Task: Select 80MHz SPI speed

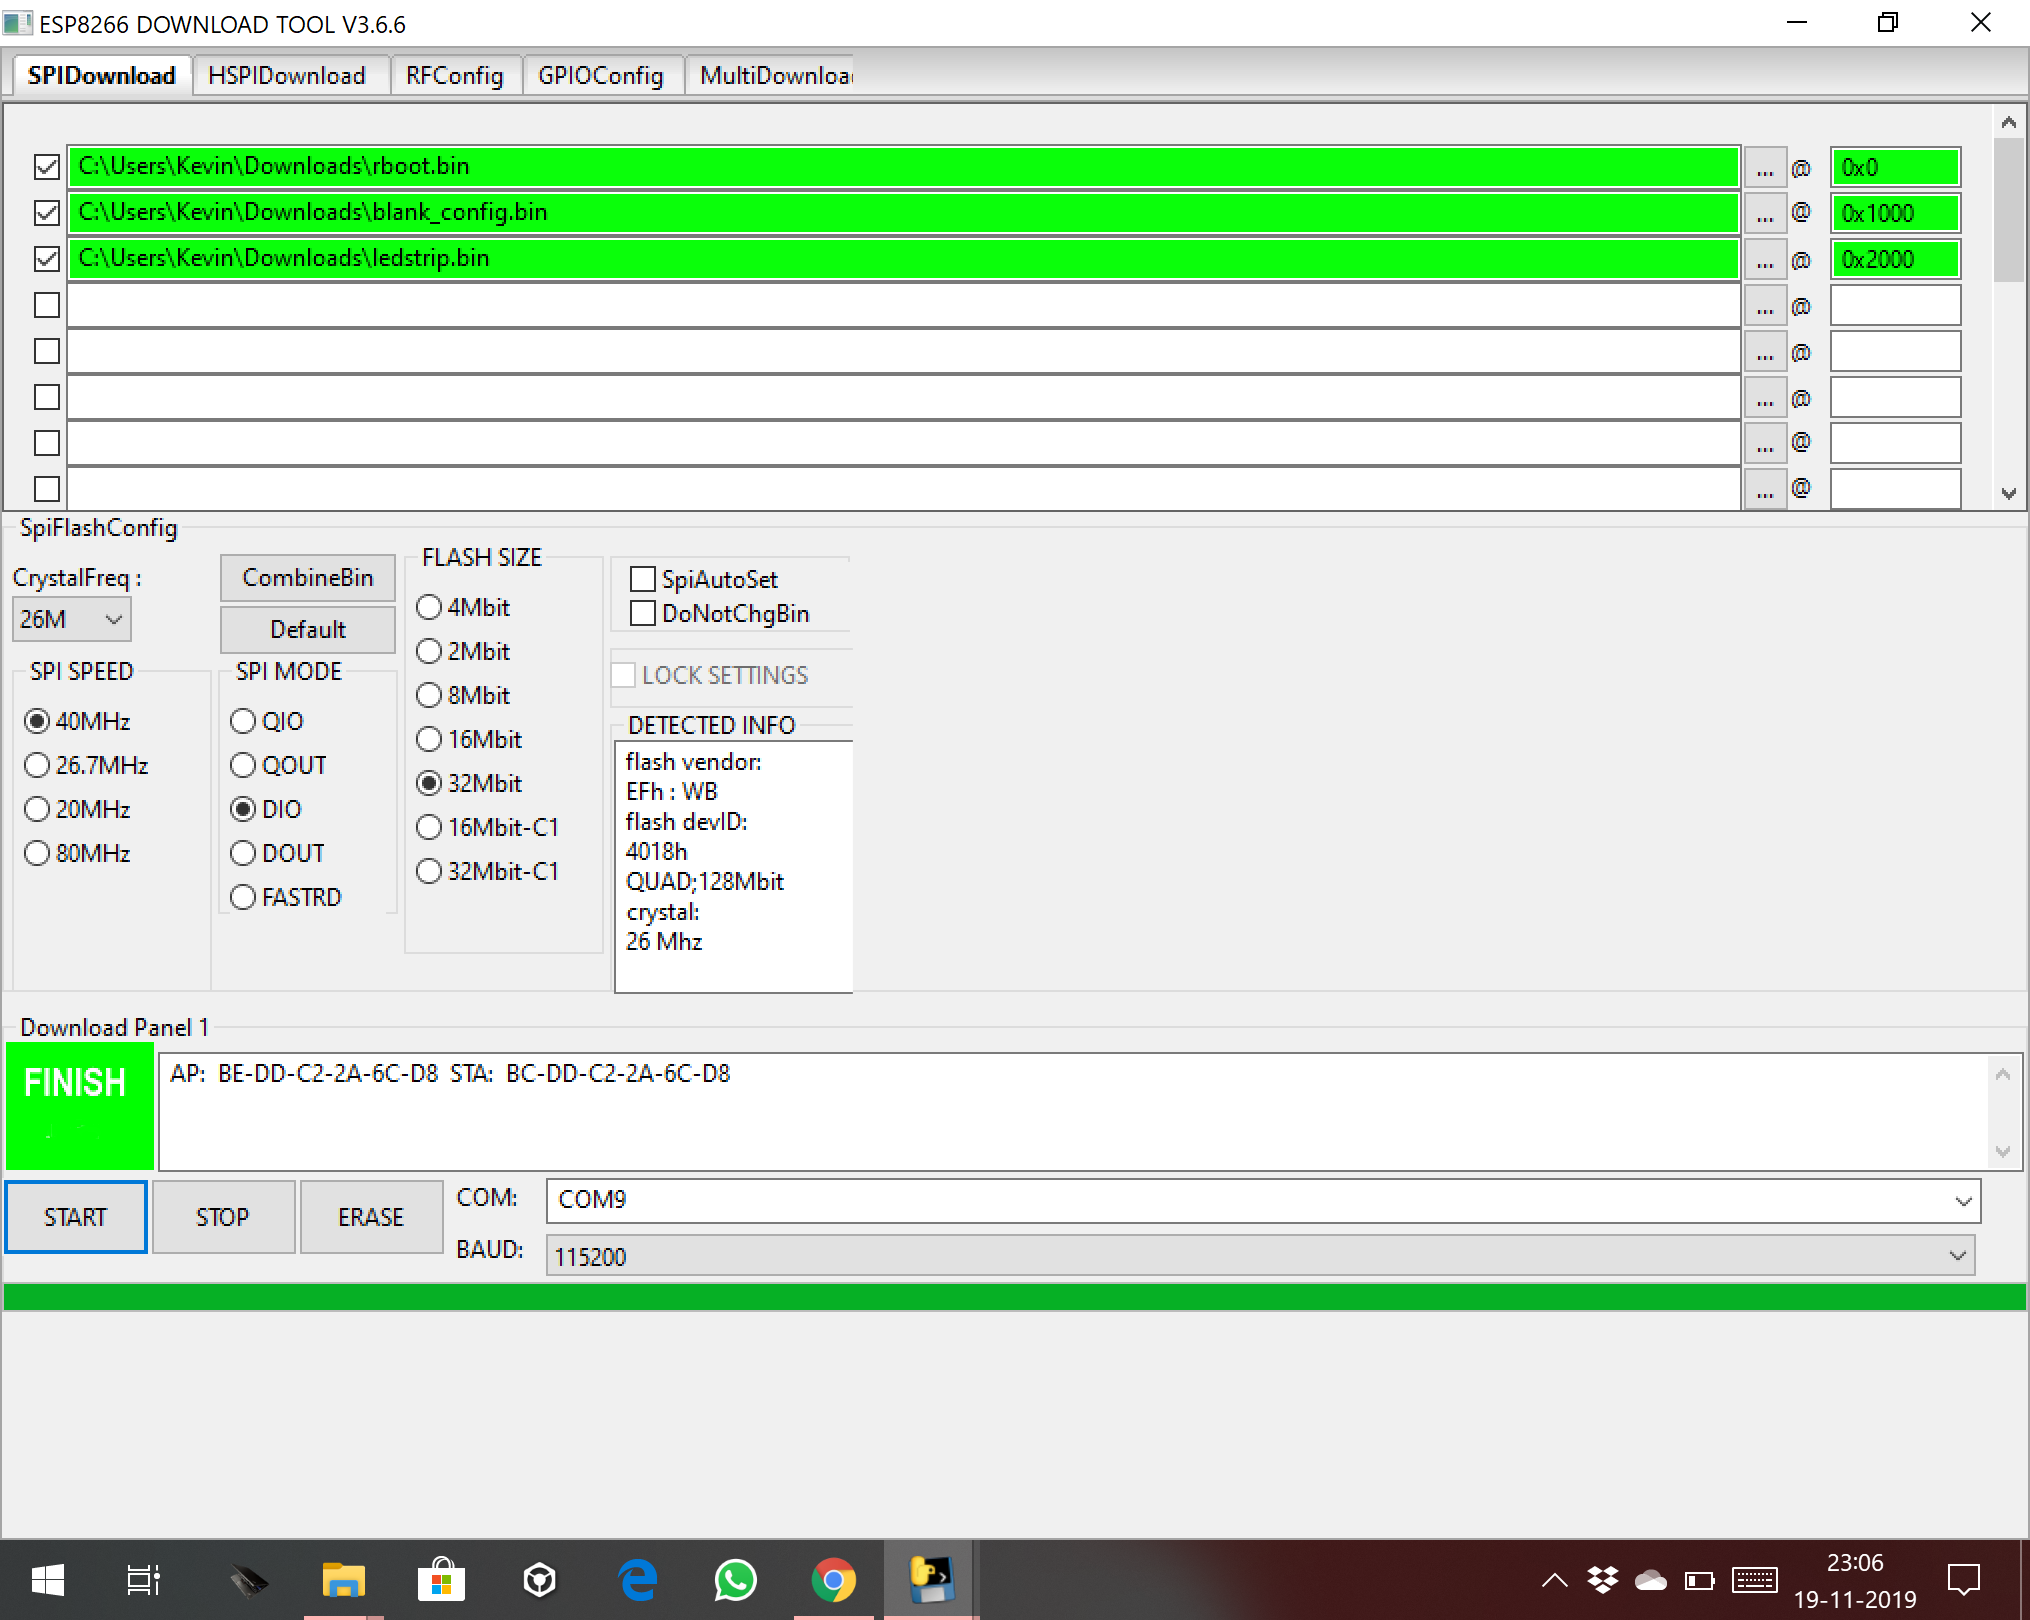Action: point(37,853)
